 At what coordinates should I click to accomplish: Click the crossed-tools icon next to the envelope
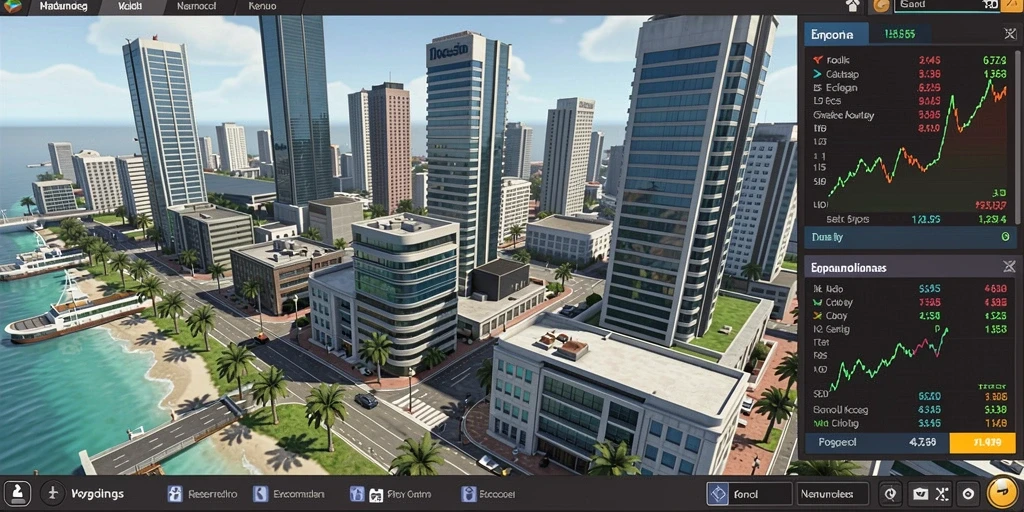[x=941, y=494]
